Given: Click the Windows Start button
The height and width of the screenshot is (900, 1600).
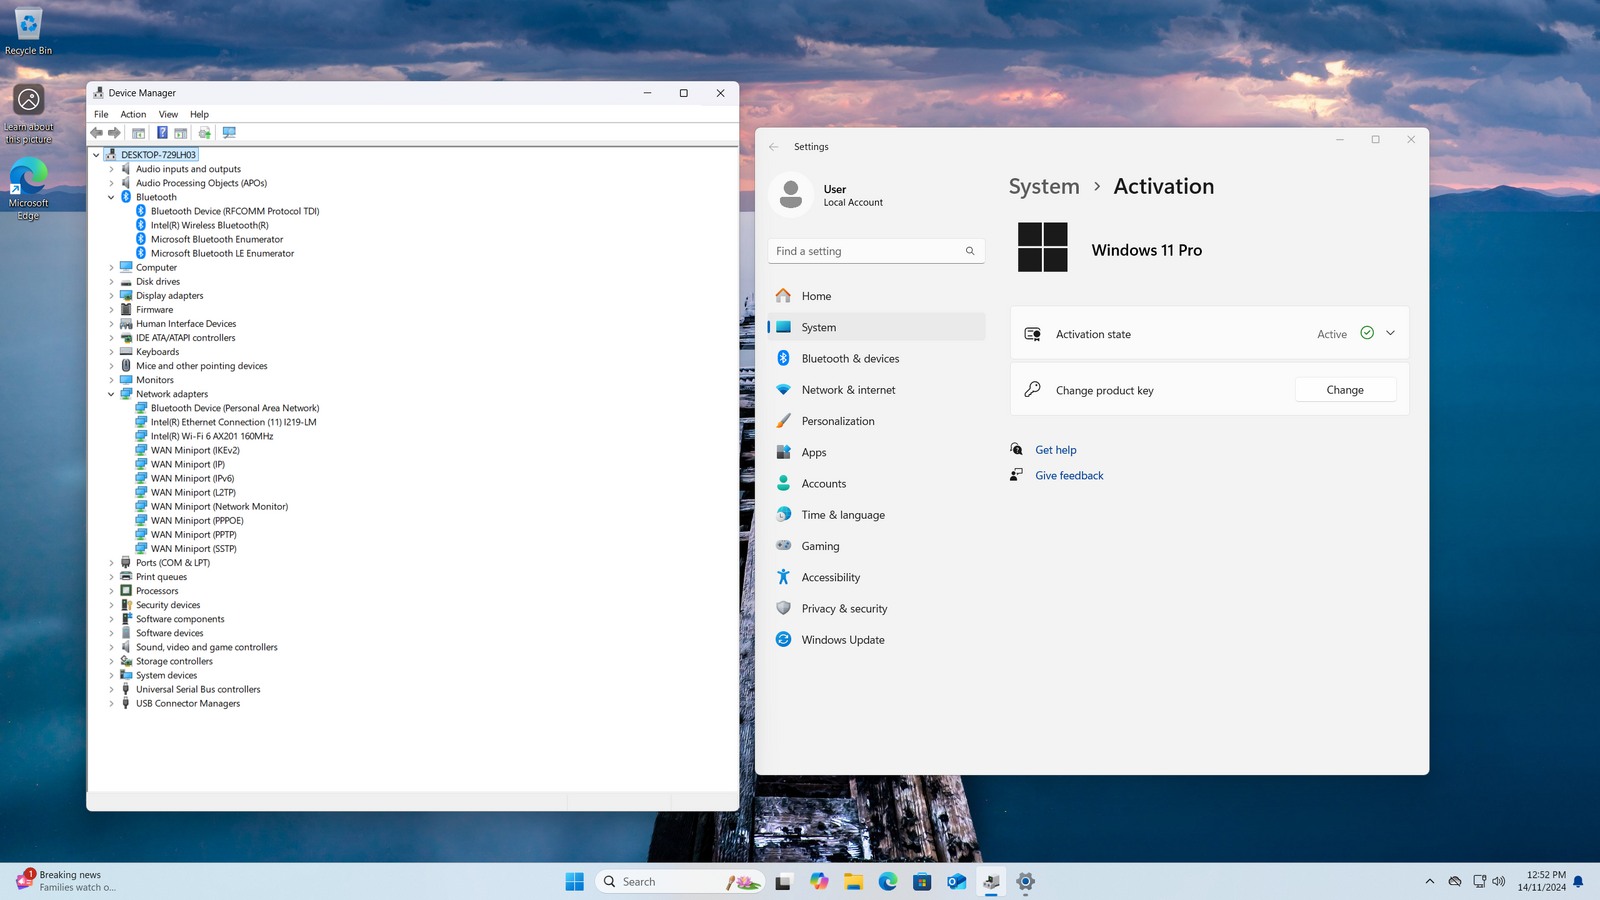Looking at the screenshot, I should (x=574, y=881).
